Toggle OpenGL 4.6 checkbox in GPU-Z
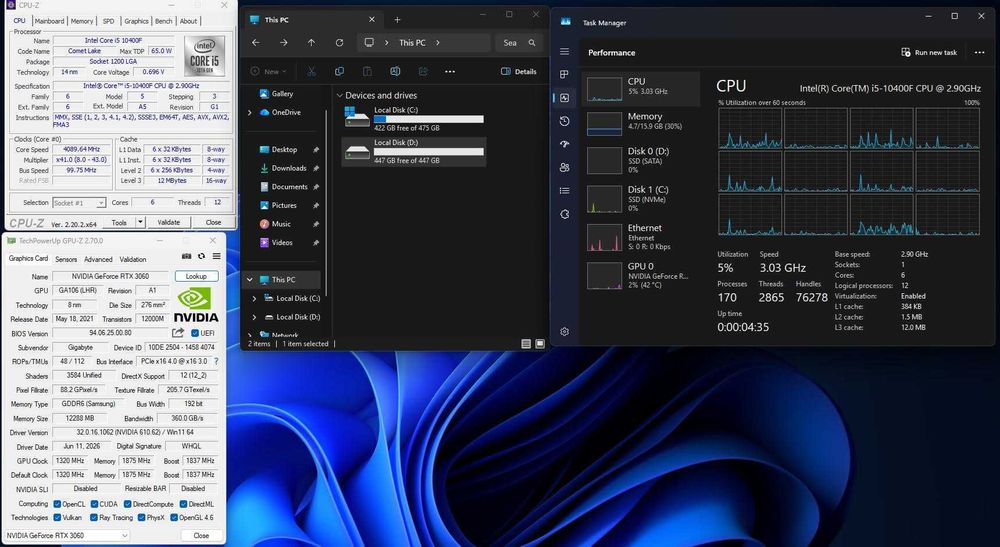This screenshot has height=547, width=1000. [x=174, y=518]
